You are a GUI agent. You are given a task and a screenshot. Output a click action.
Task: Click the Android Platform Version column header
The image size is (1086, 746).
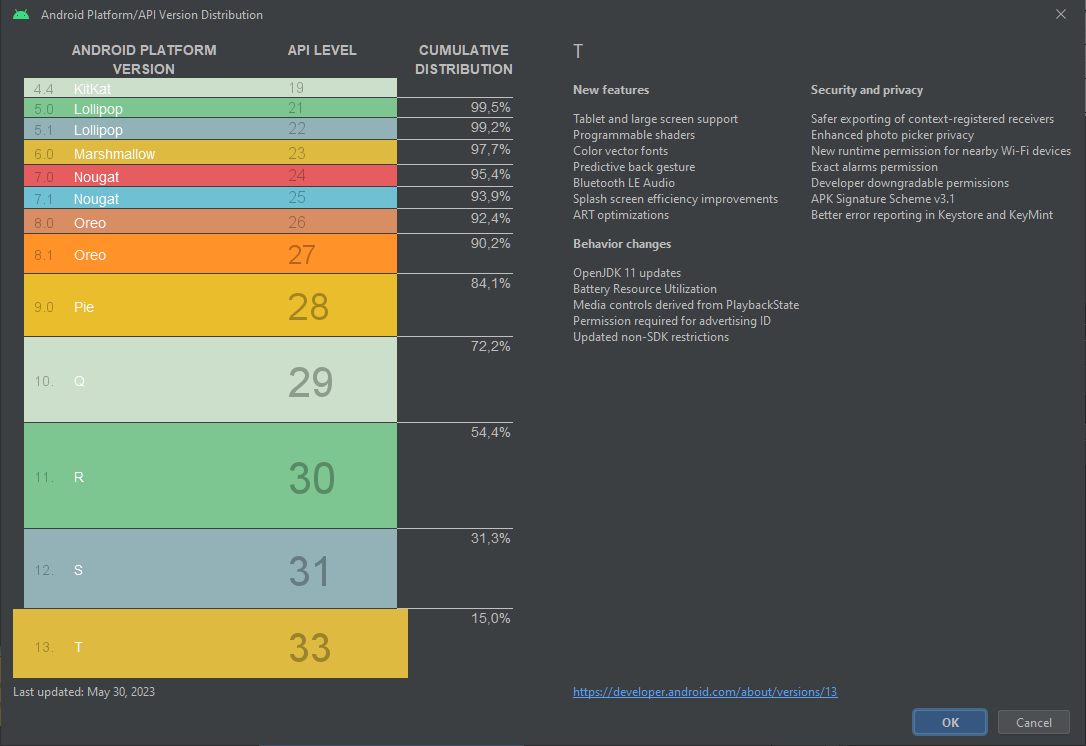point(144,60)
